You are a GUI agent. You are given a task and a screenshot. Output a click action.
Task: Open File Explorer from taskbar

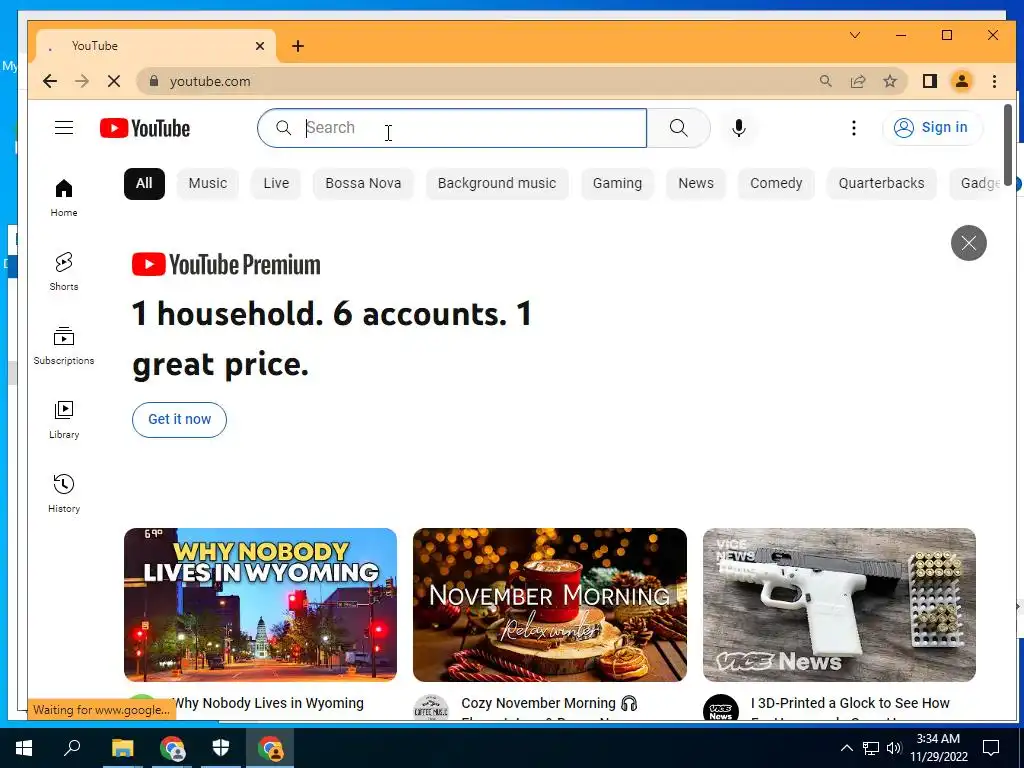[122, 748]
